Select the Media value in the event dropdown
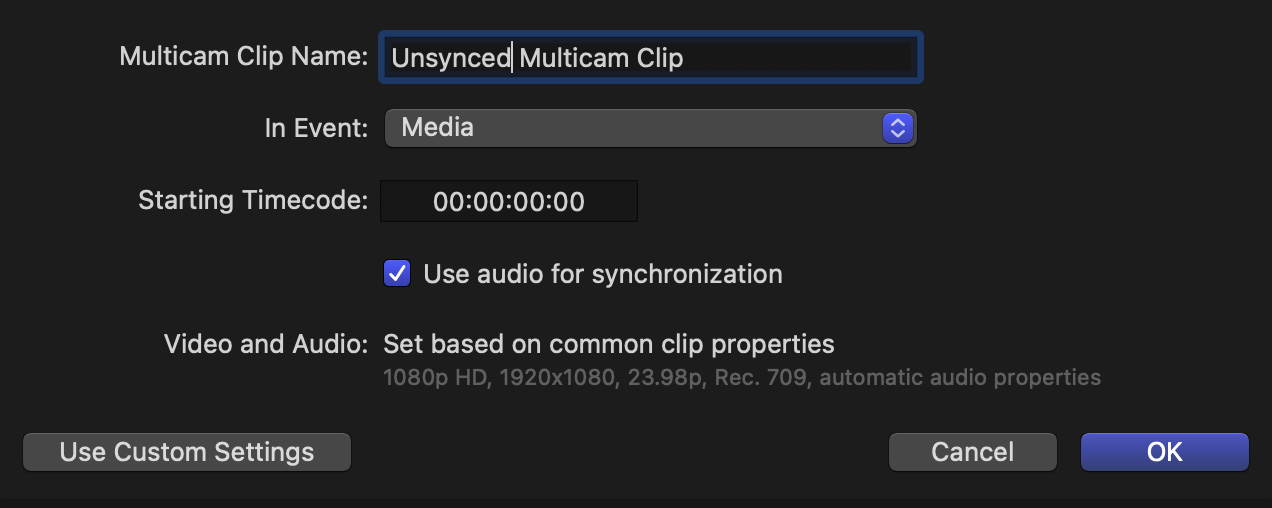Image resolution: width=1272 pixels, height=508 pixels. point(437,127)
